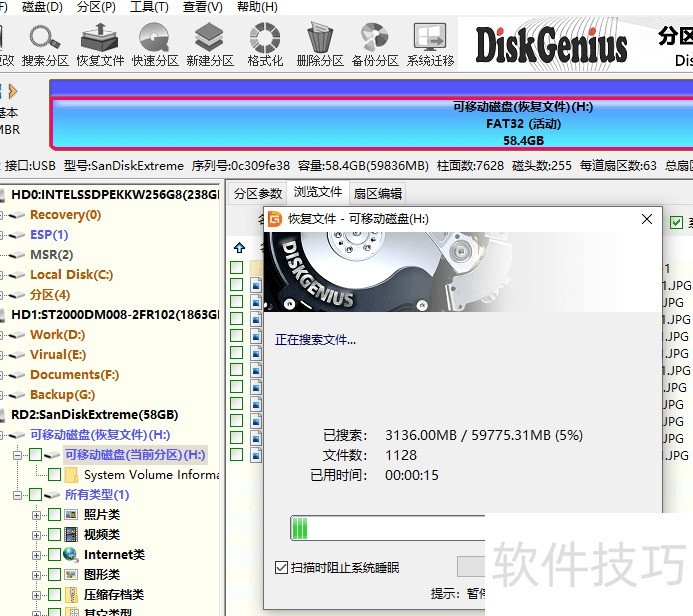The height and width of the screenshot is (616, 693).
Task: Check the 压缩存档类 checkbox
Action: pos(54,595)
